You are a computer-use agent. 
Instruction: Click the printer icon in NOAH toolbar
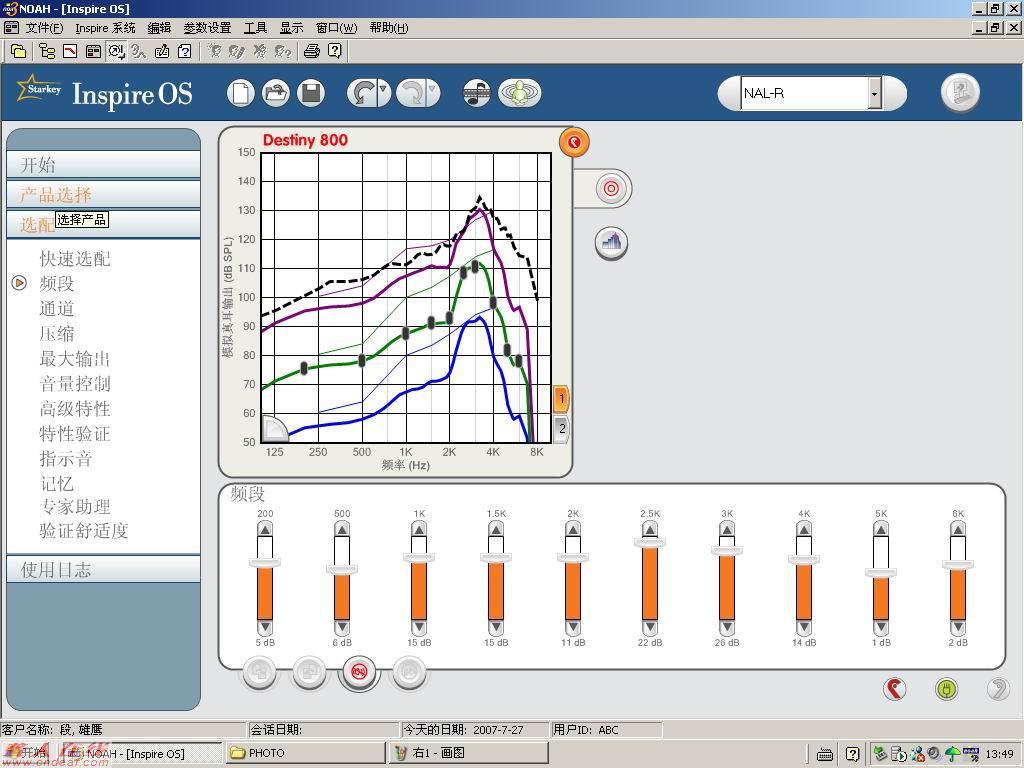coord(312,51)
